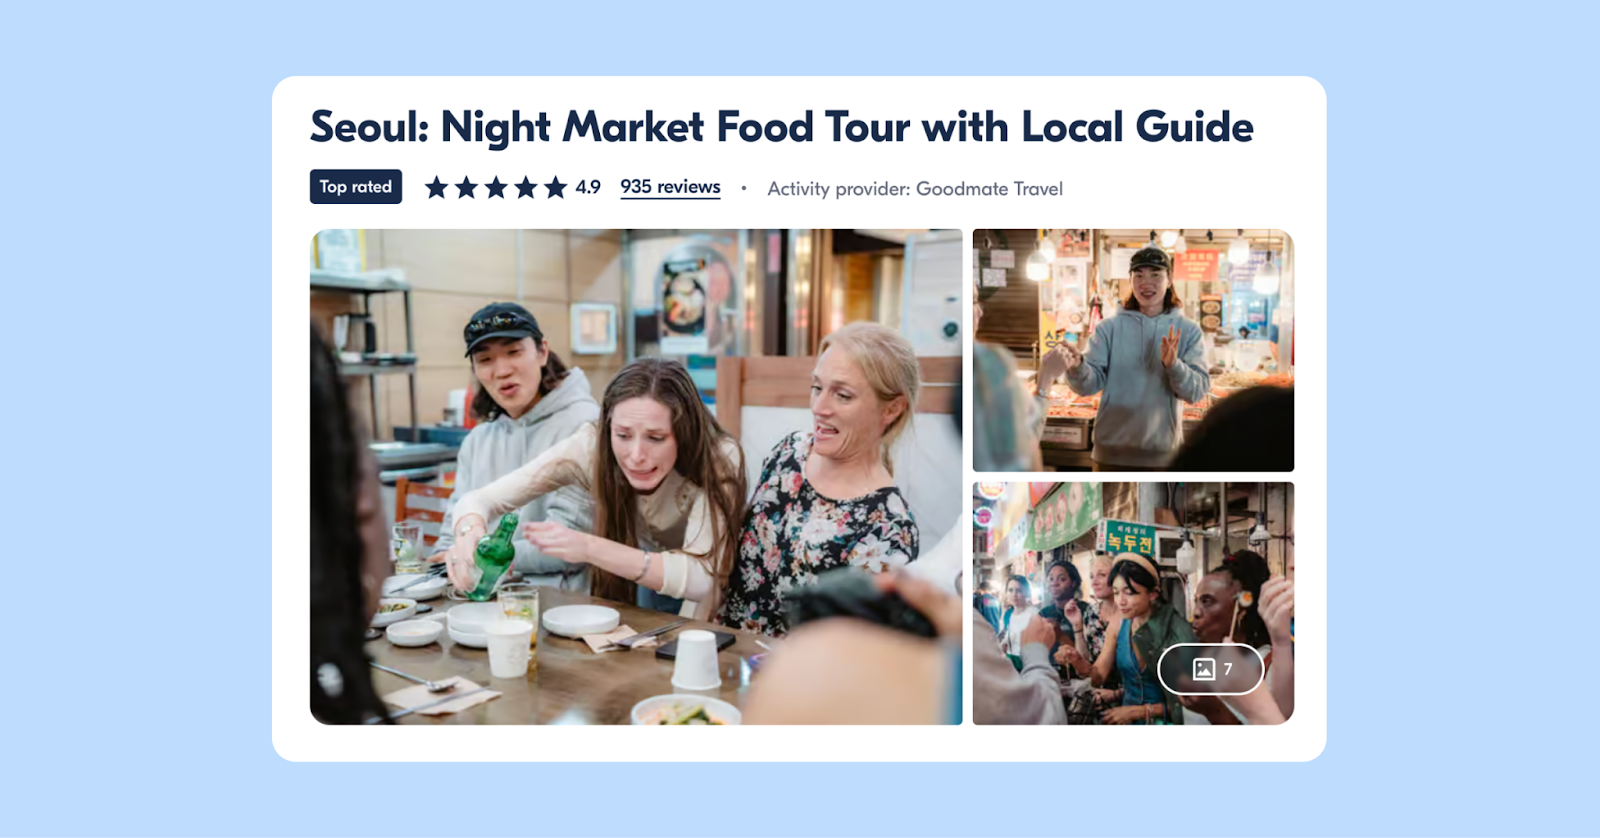This screenshot has height=838, width=1600.
Task: Click the green soju bottle in photo
Action: pyautogui.click(x=493, y=557)
